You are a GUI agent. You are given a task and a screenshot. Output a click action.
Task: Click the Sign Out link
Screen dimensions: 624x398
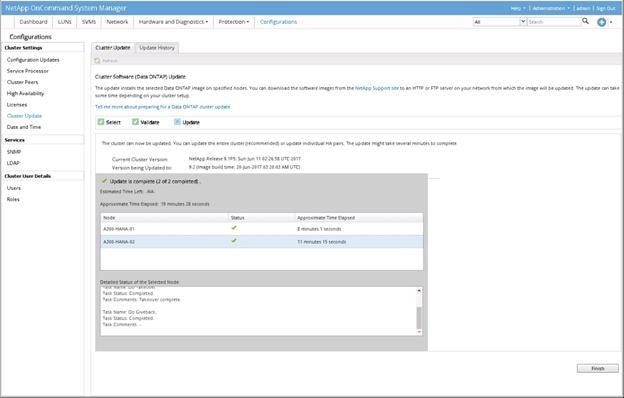(x=606, y=8)
